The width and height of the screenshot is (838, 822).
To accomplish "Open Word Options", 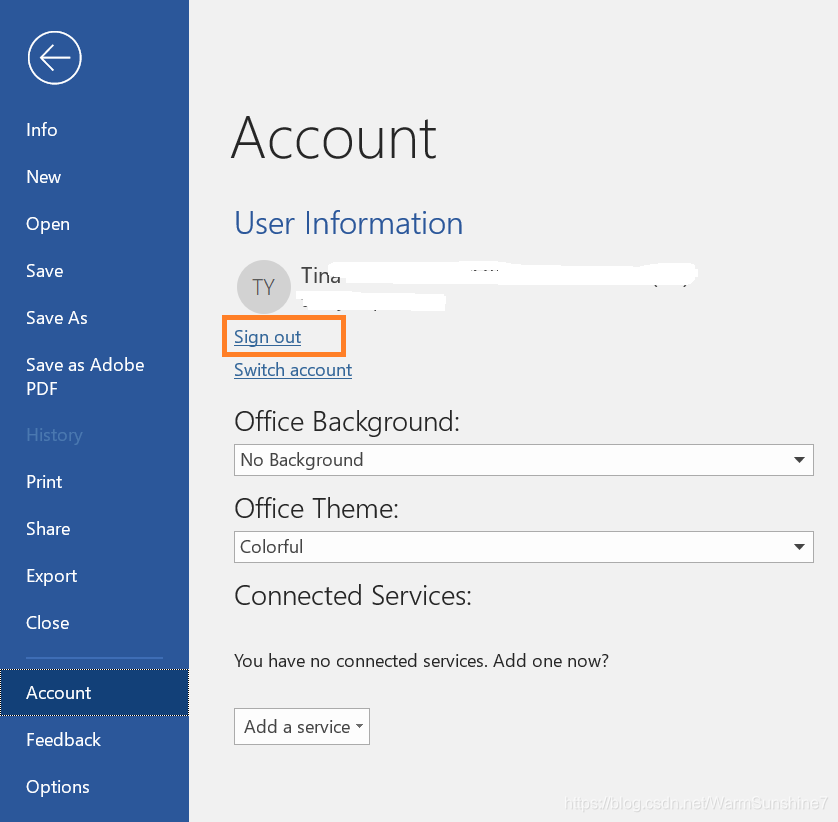I will 58,787.
